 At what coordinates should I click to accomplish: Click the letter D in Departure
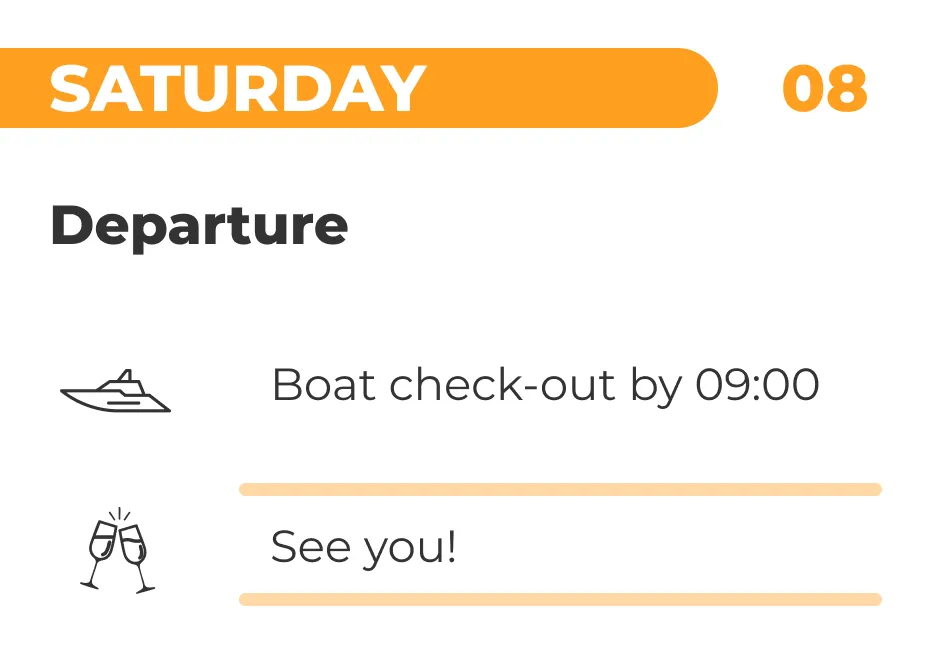click(72, 226)
